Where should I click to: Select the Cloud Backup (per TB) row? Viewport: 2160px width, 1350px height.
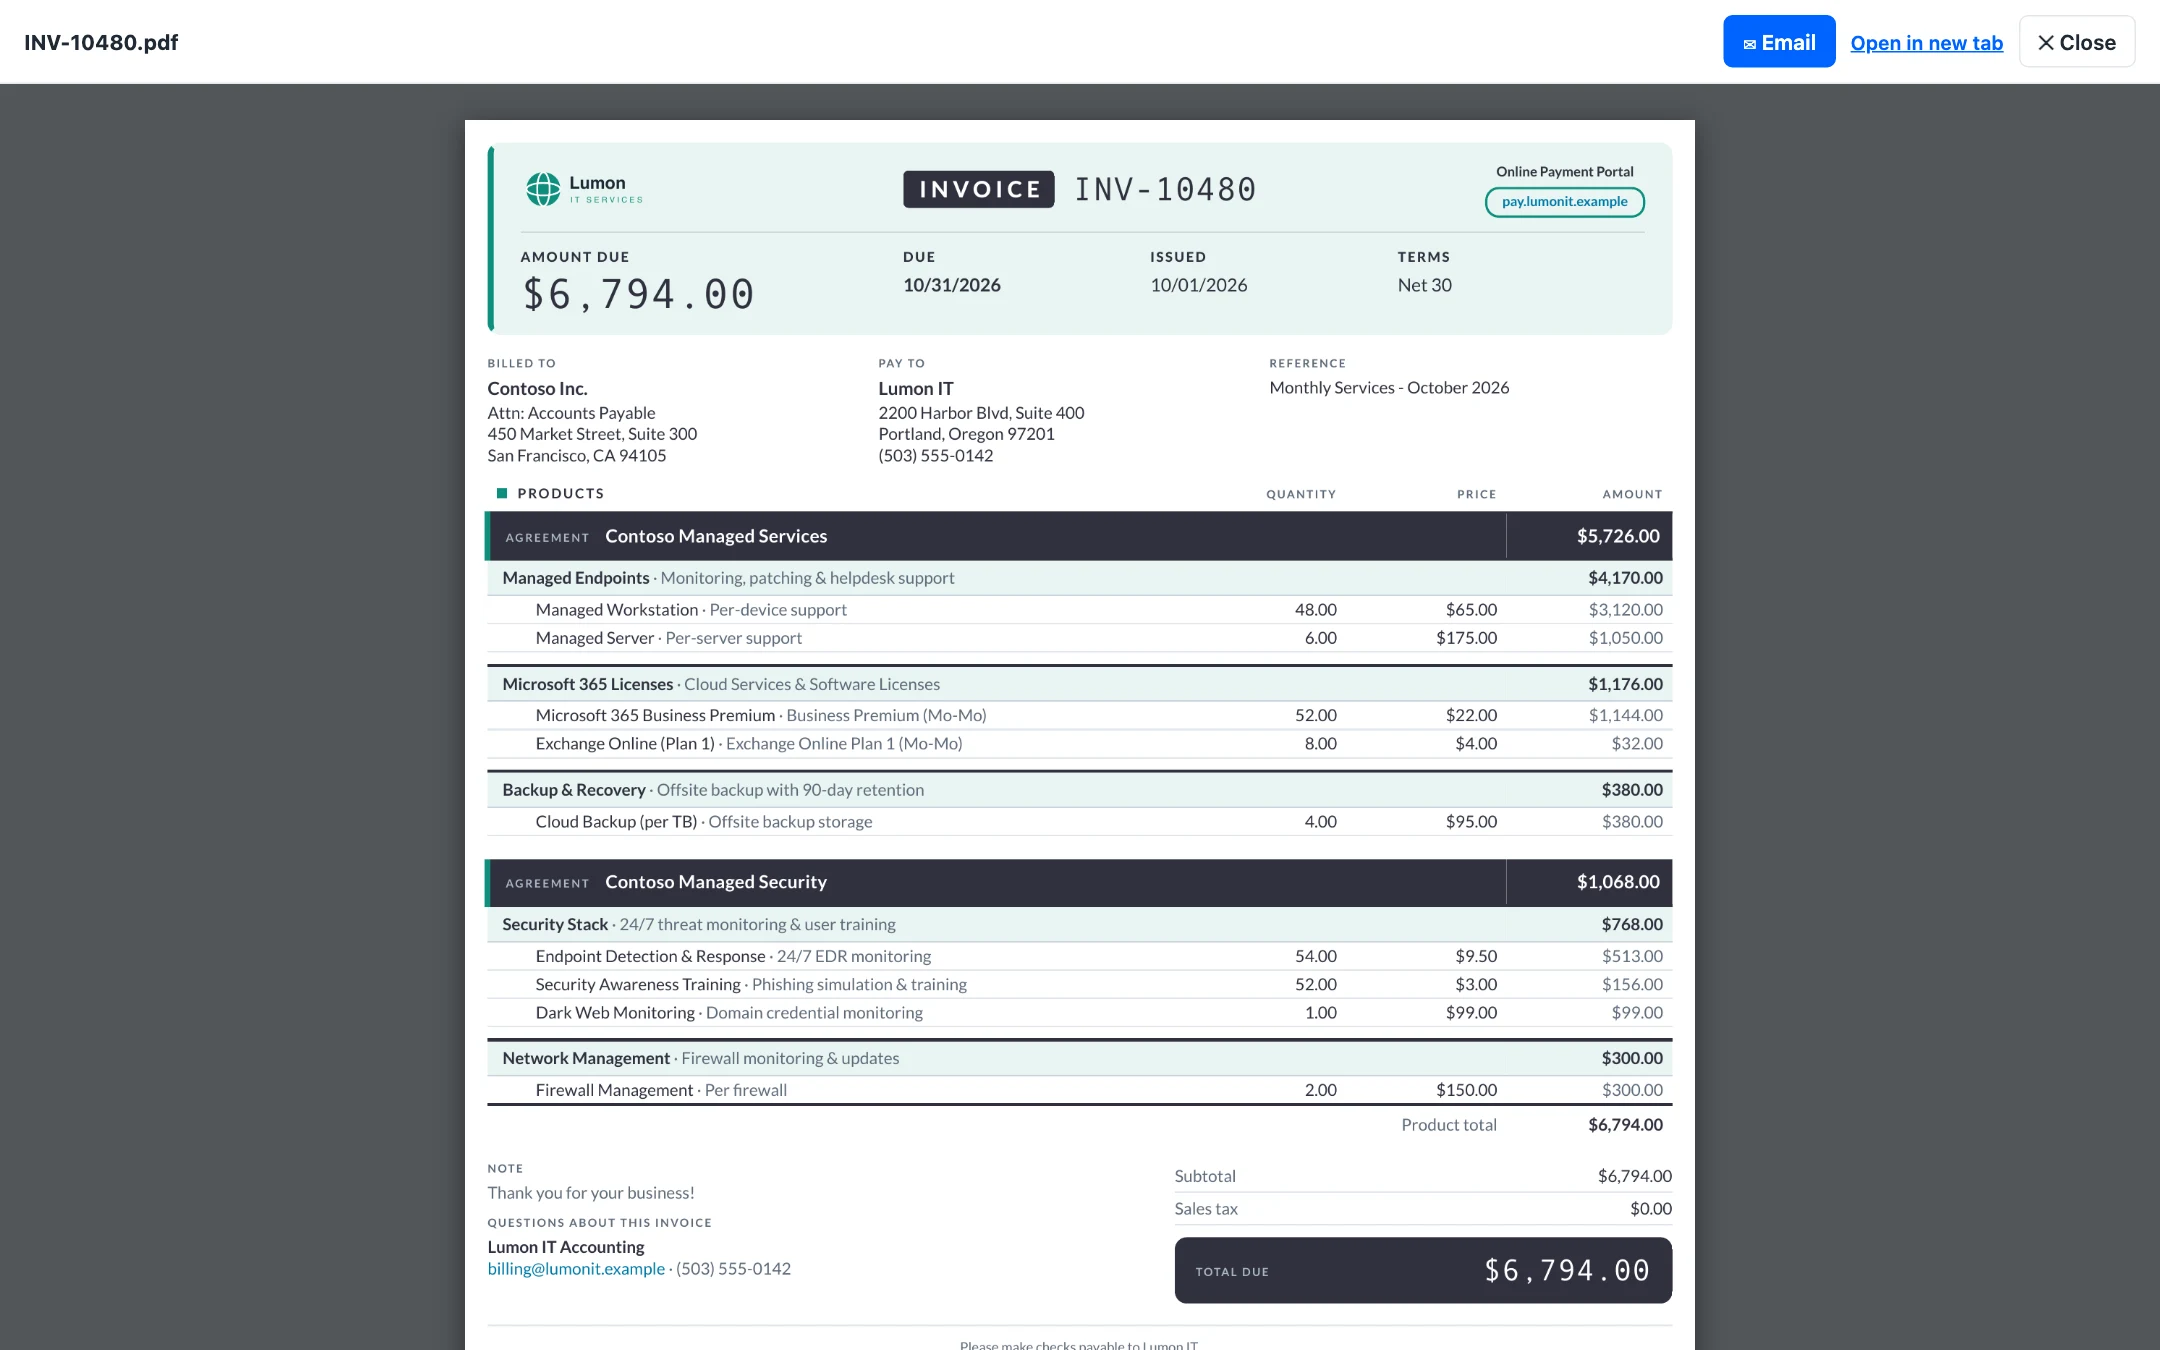pos(1079,822)
